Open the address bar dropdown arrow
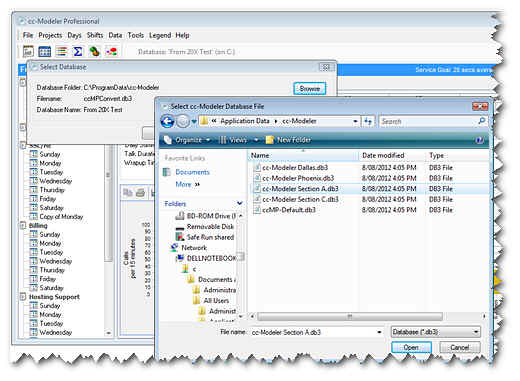Viewport: 520px width, 381px height. (x=355, y=121)
